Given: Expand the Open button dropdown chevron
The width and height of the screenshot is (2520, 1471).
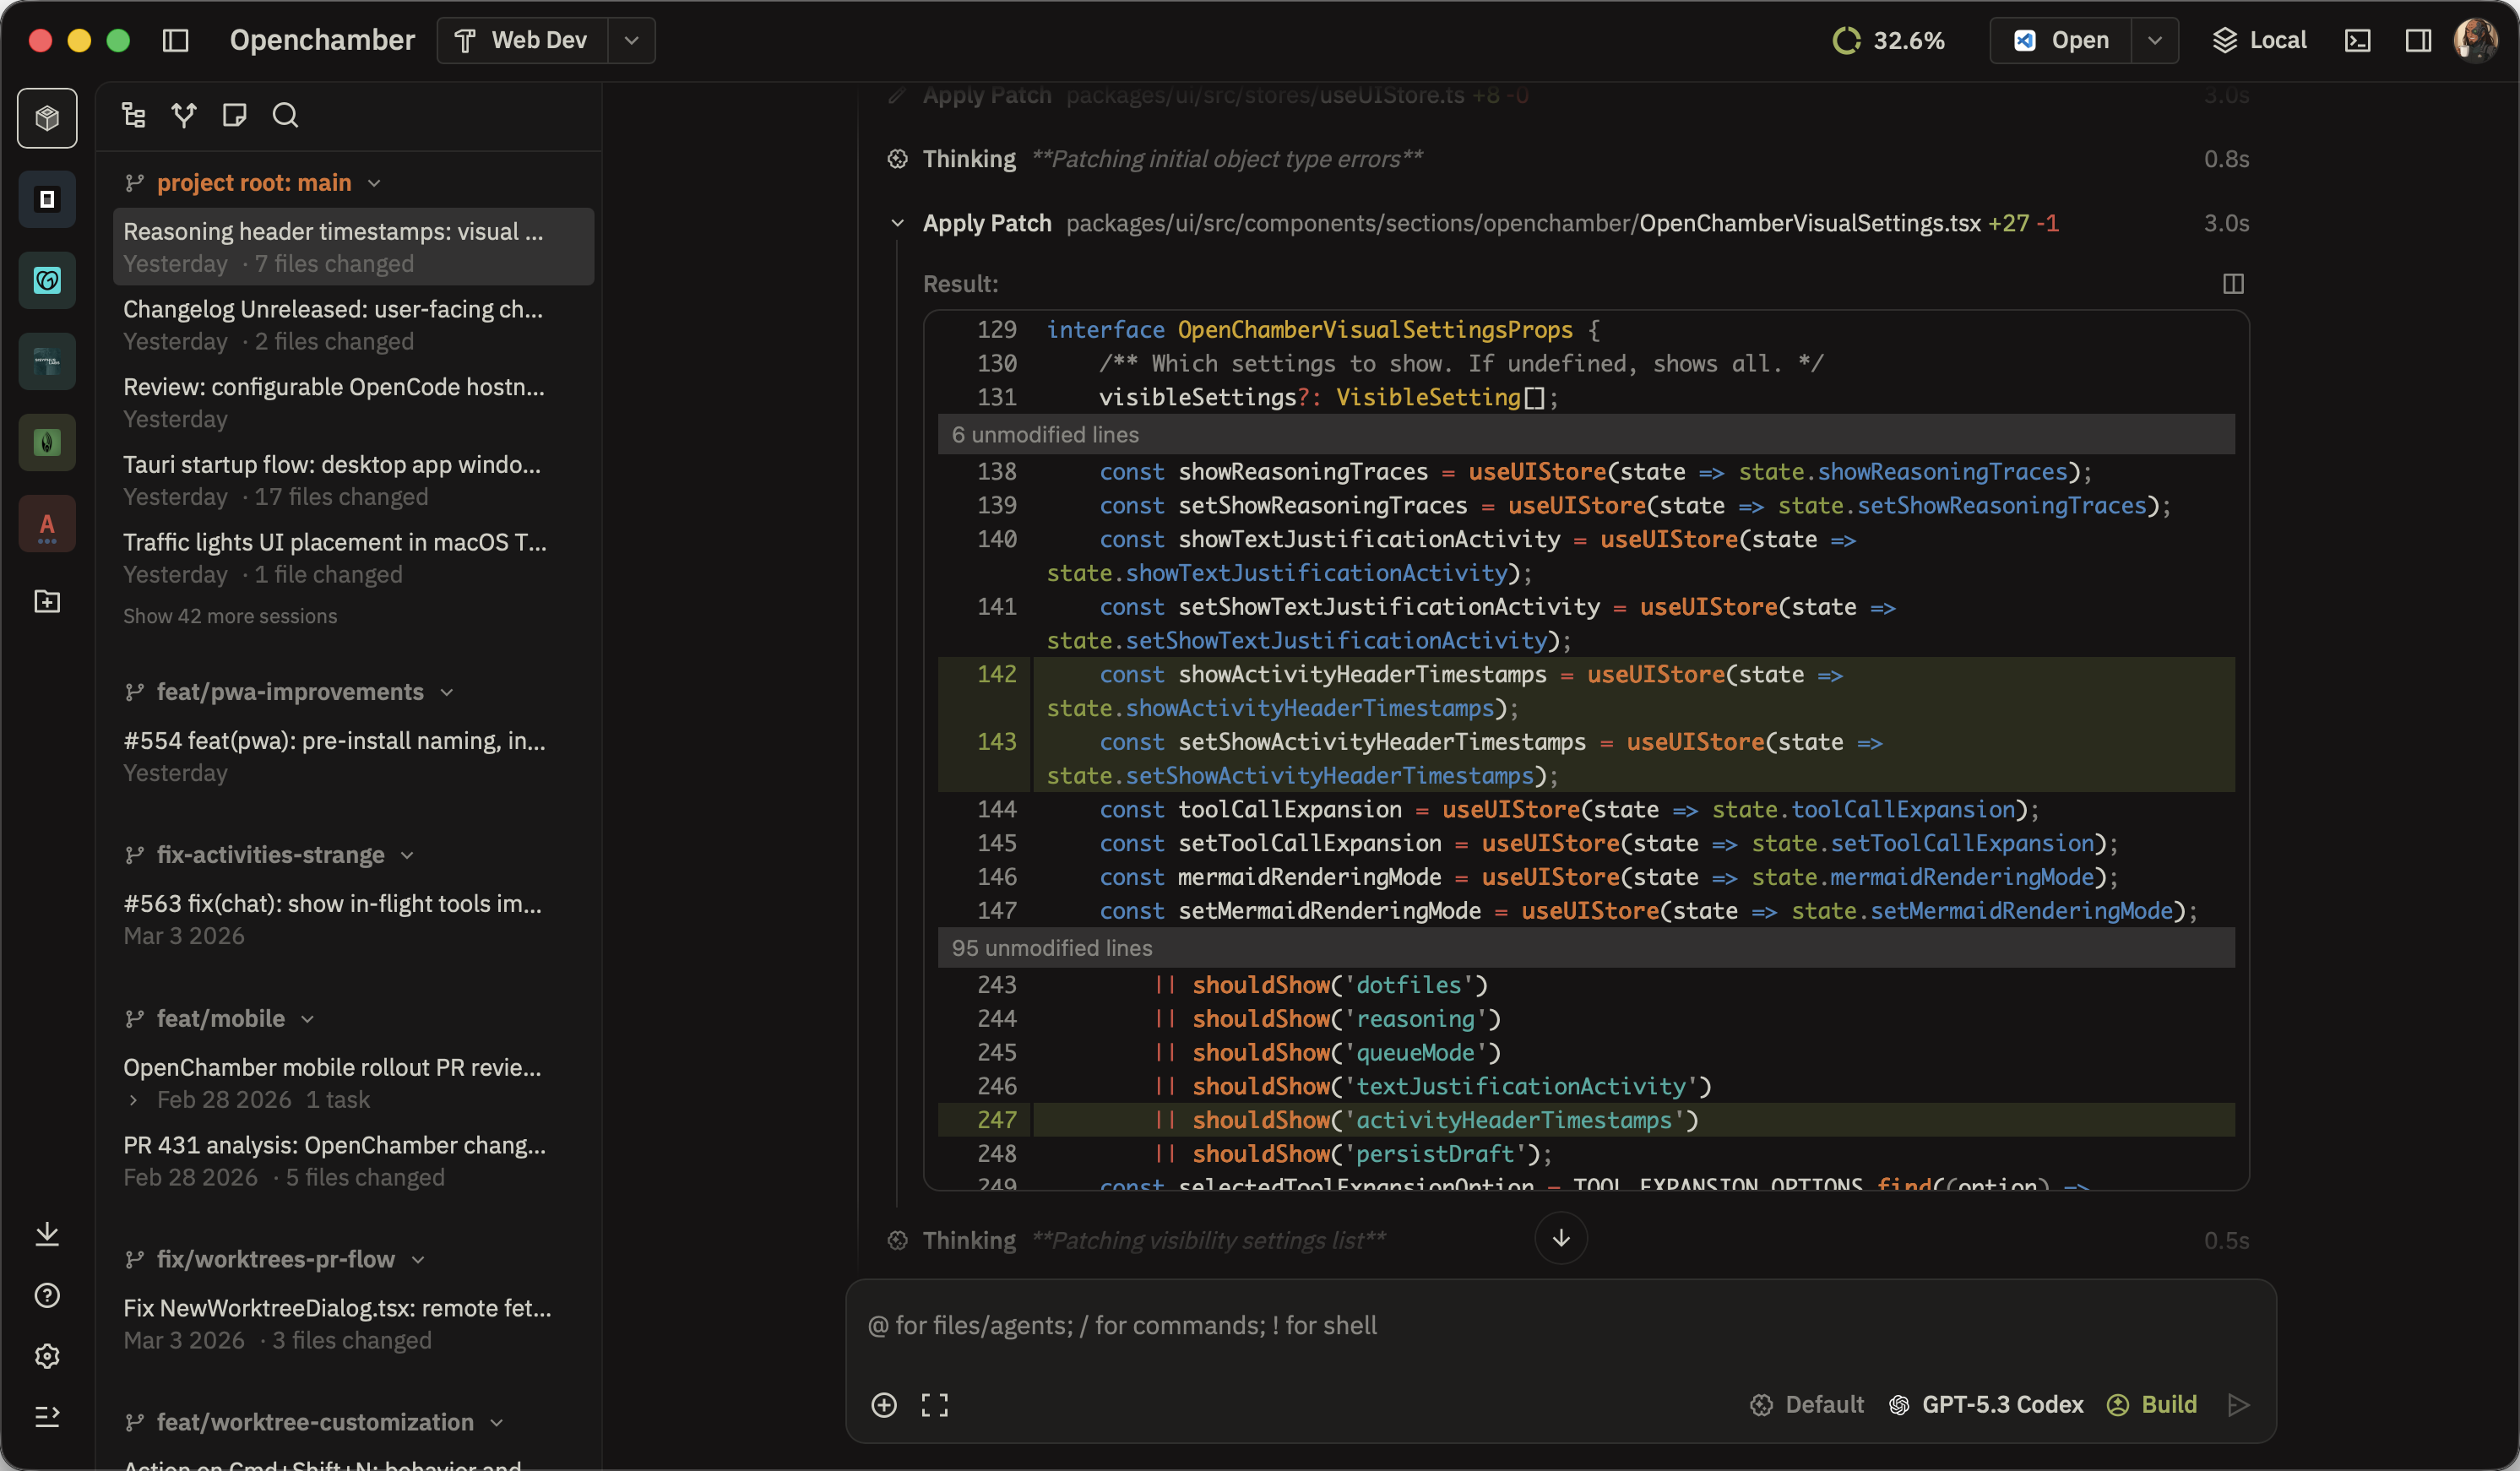Looking at the screenshot, I should (x=2155, y=40).
